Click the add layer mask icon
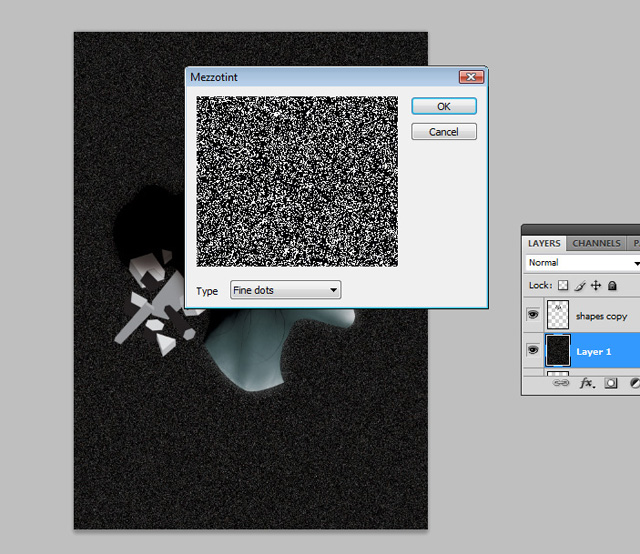The image size is (640, 554). 610,383
